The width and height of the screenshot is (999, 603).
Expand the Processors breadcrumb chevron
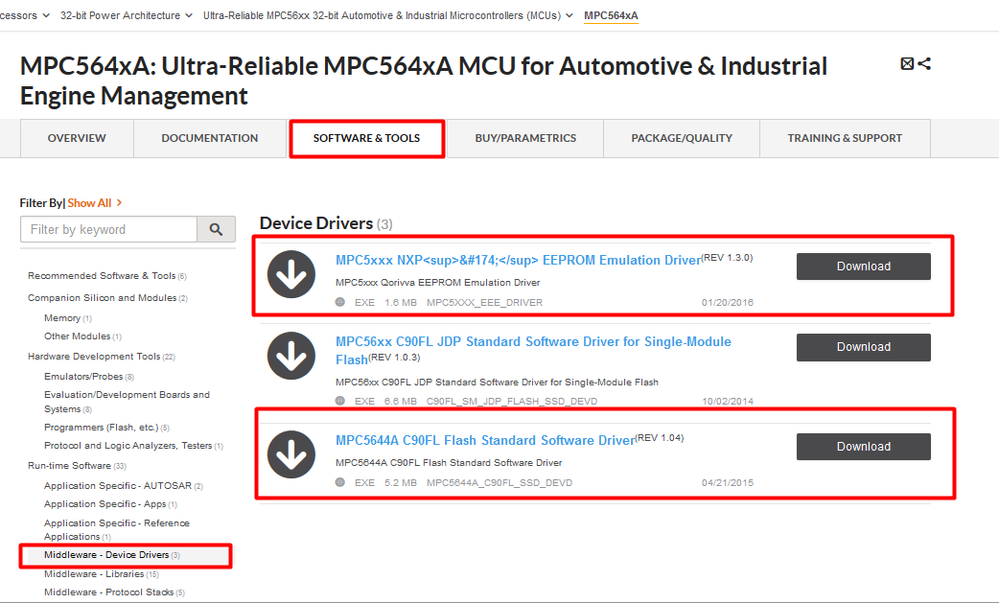[46, 16]
